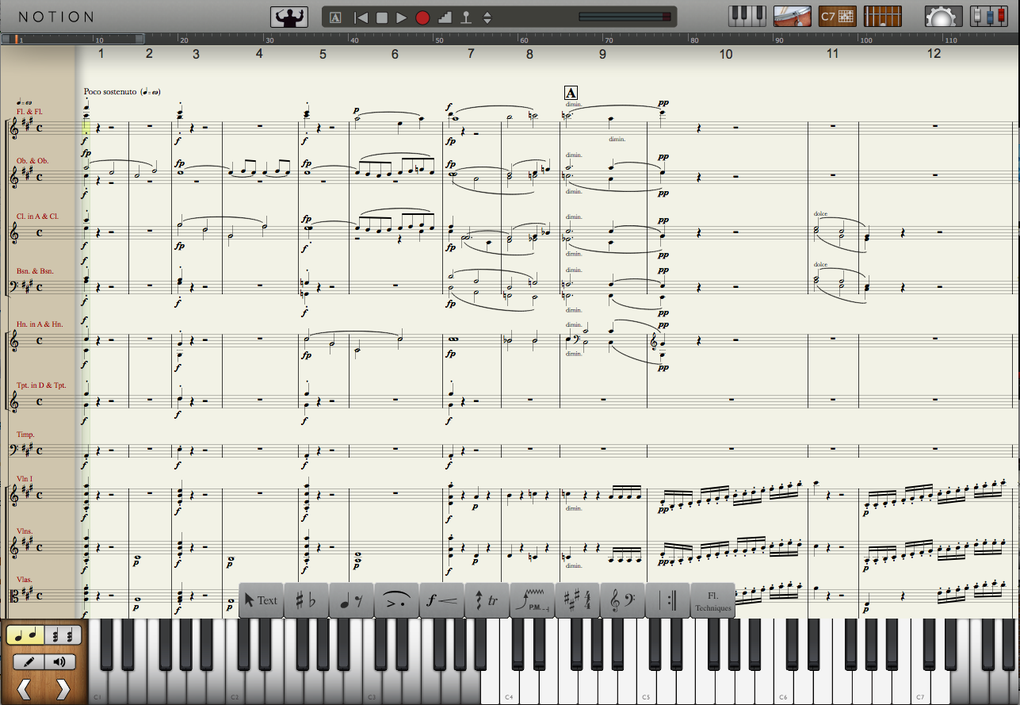Select the Hn. in A & Hn. label
Image resolution: width=1020 pixels, height=705 pixels.
[x=40, y=324]
